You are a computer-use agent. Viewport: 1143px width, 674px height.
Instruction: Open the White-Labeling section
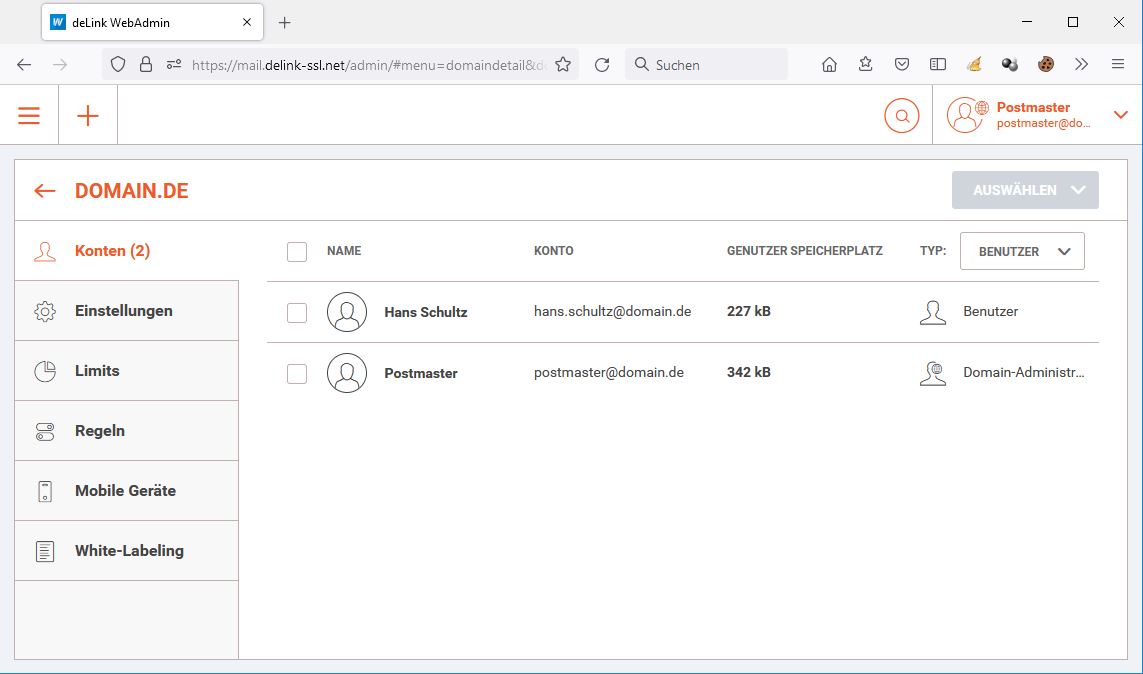click(129, 551)
